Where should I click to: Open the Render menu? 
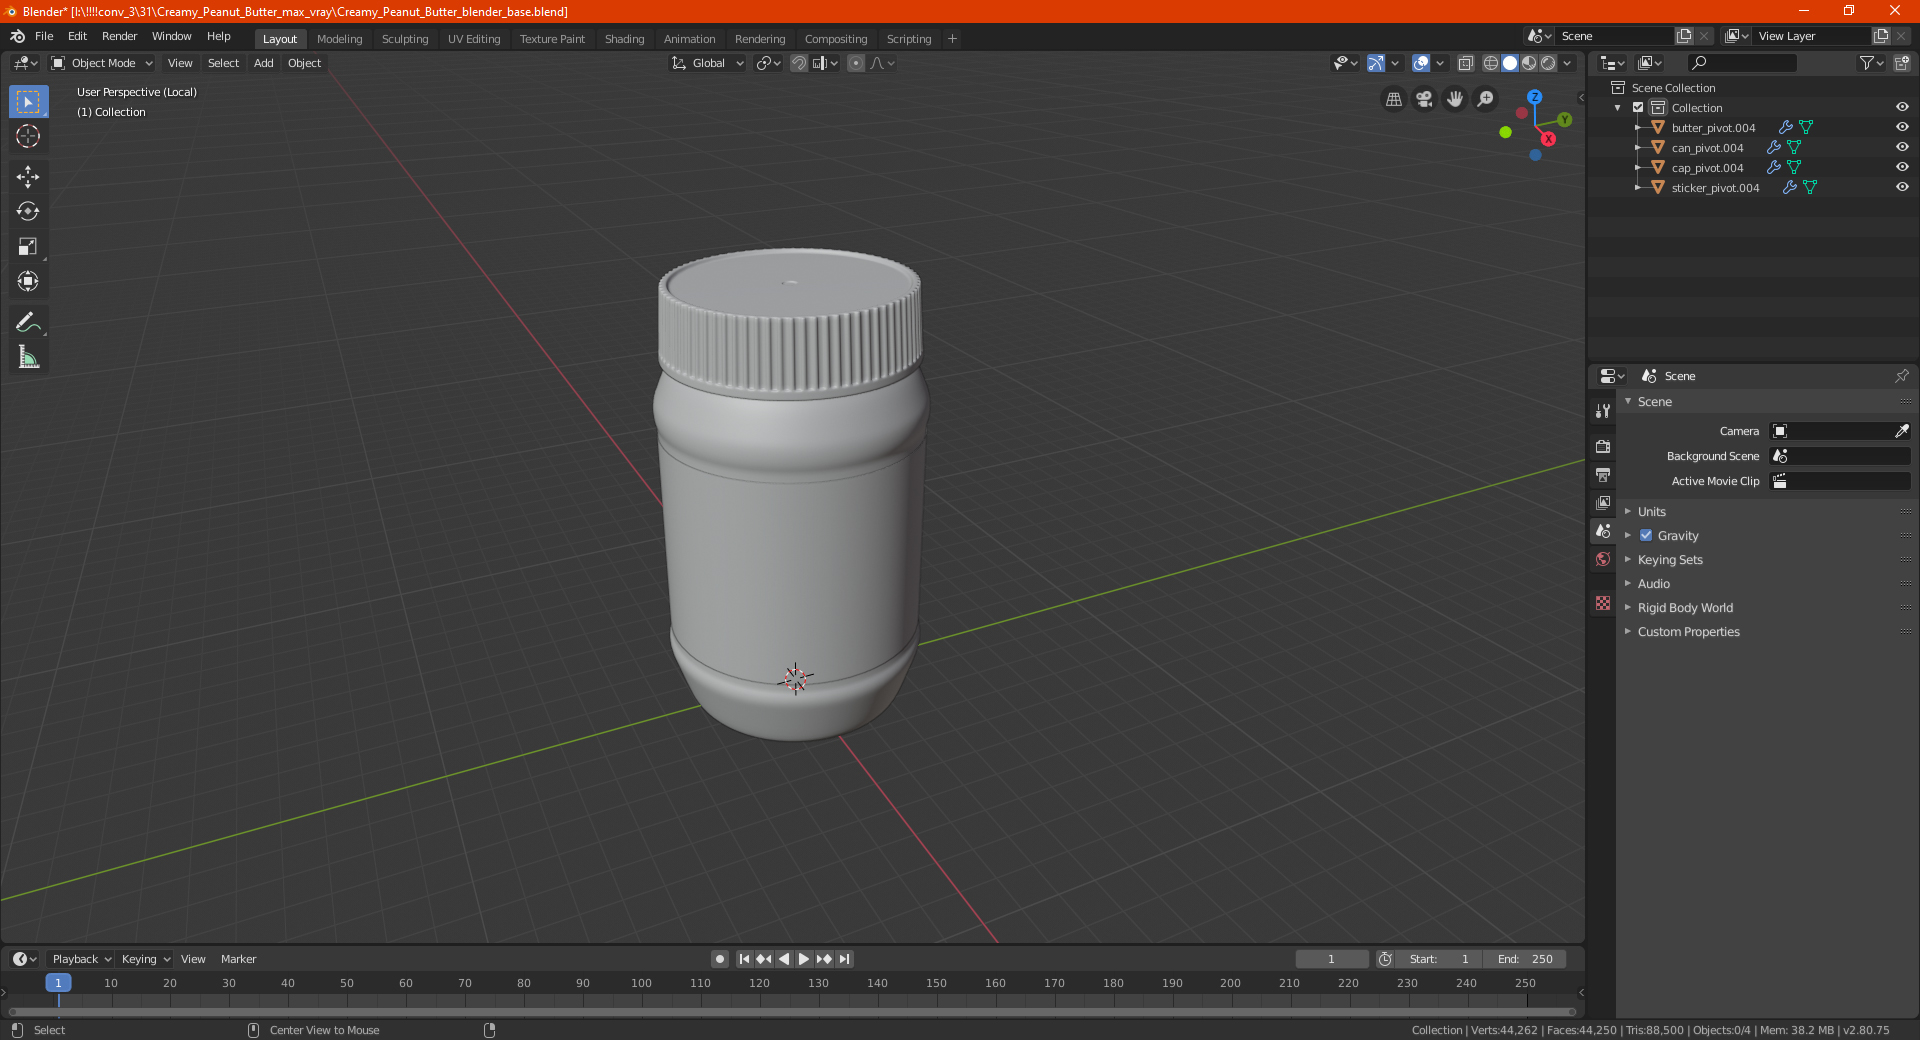[119, 36]
